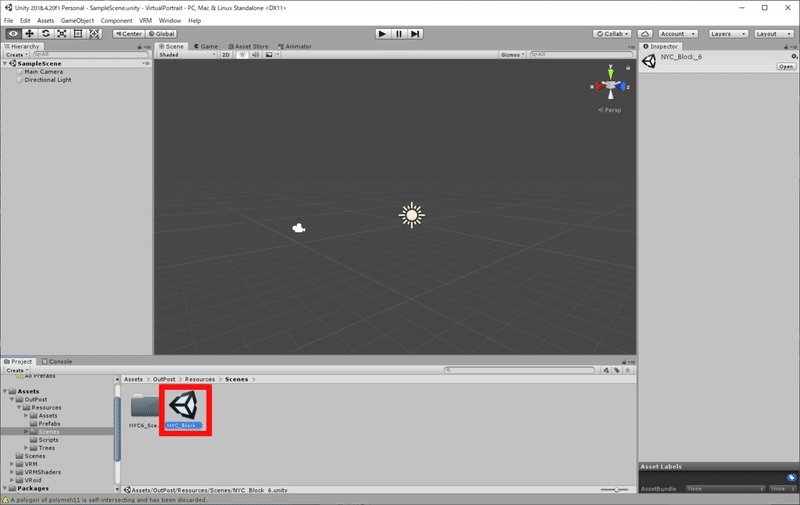Select the Hand (view) tool
Screen dimensions: 800x505
point(13,34)
